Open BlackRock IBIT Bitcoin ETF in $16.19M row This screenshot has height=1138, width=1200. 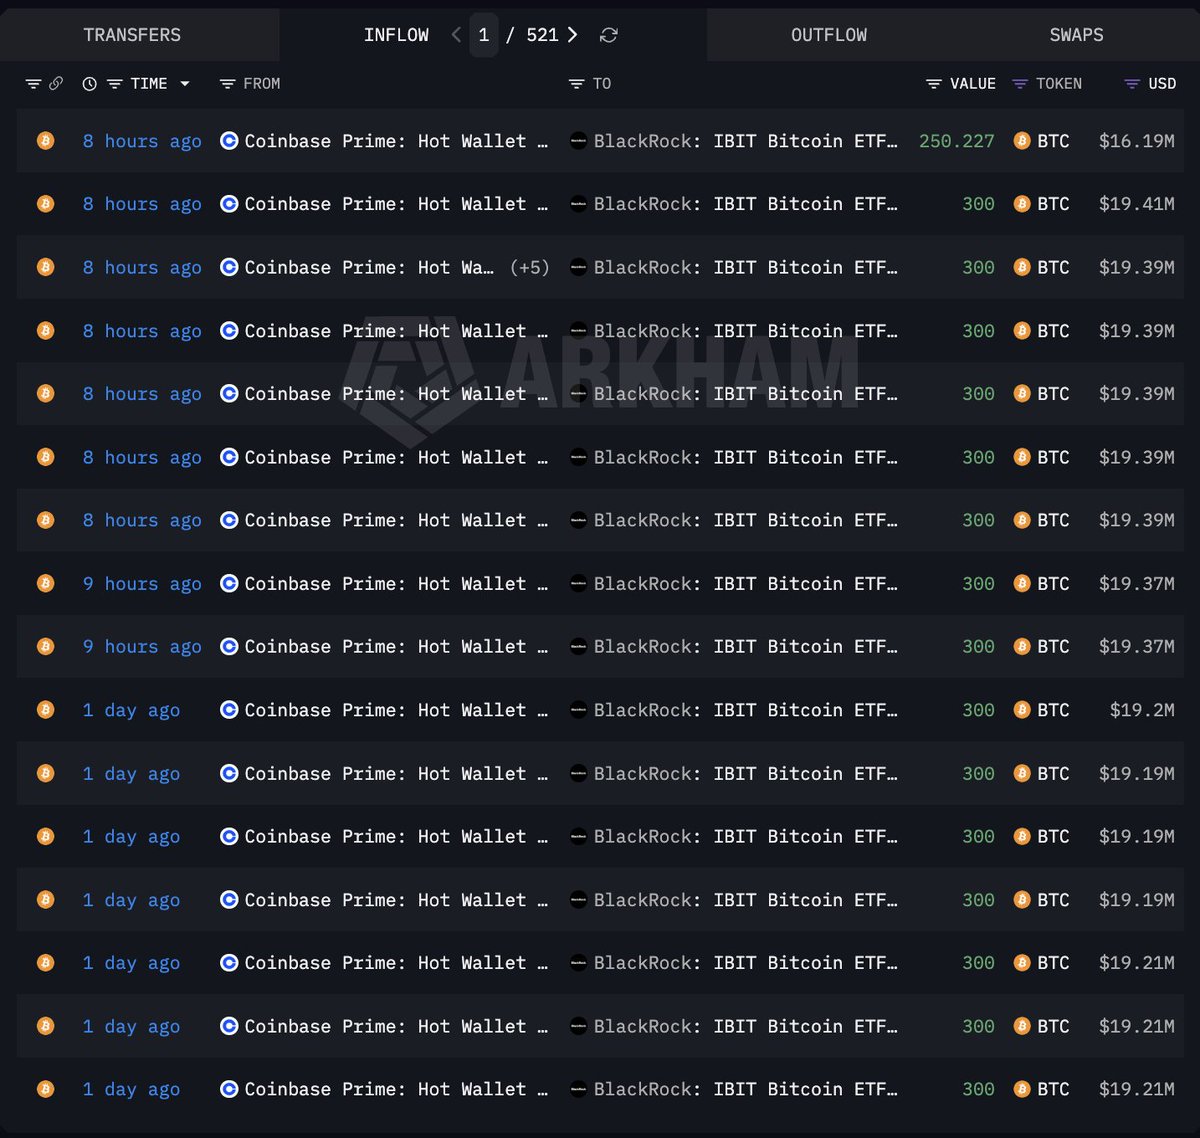745,141
